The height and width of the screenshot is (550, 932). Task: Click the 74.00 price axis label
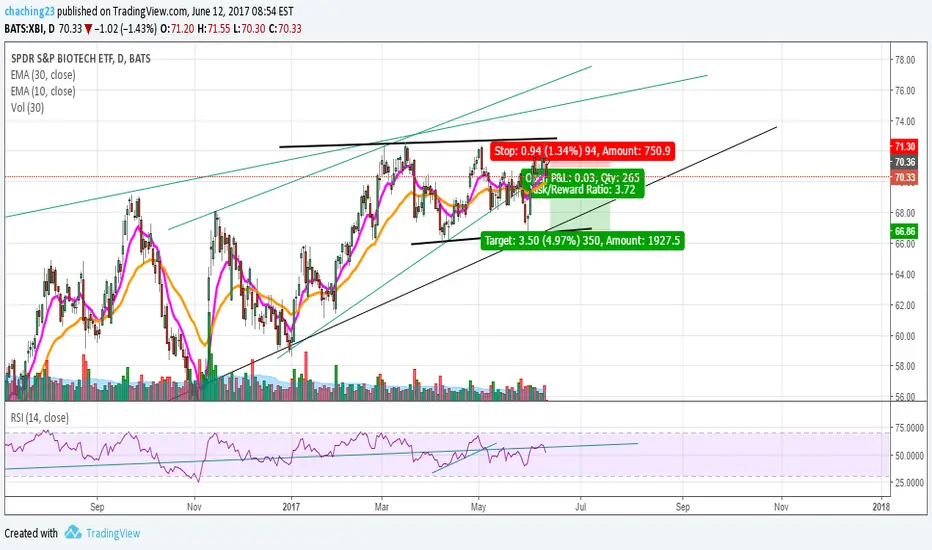click(905, 121)
